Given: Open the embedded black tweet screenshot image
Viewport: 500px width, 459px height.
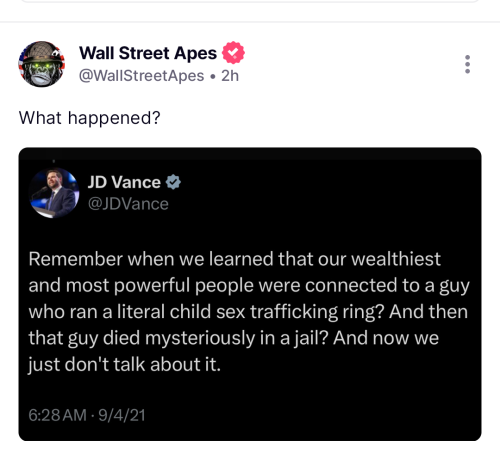Looking at the screenshot, I should click(250, 294).
